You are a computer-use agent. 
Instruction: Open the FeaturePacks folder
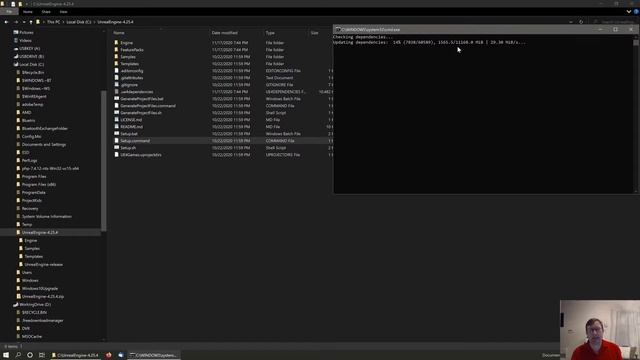click(131, 50)
